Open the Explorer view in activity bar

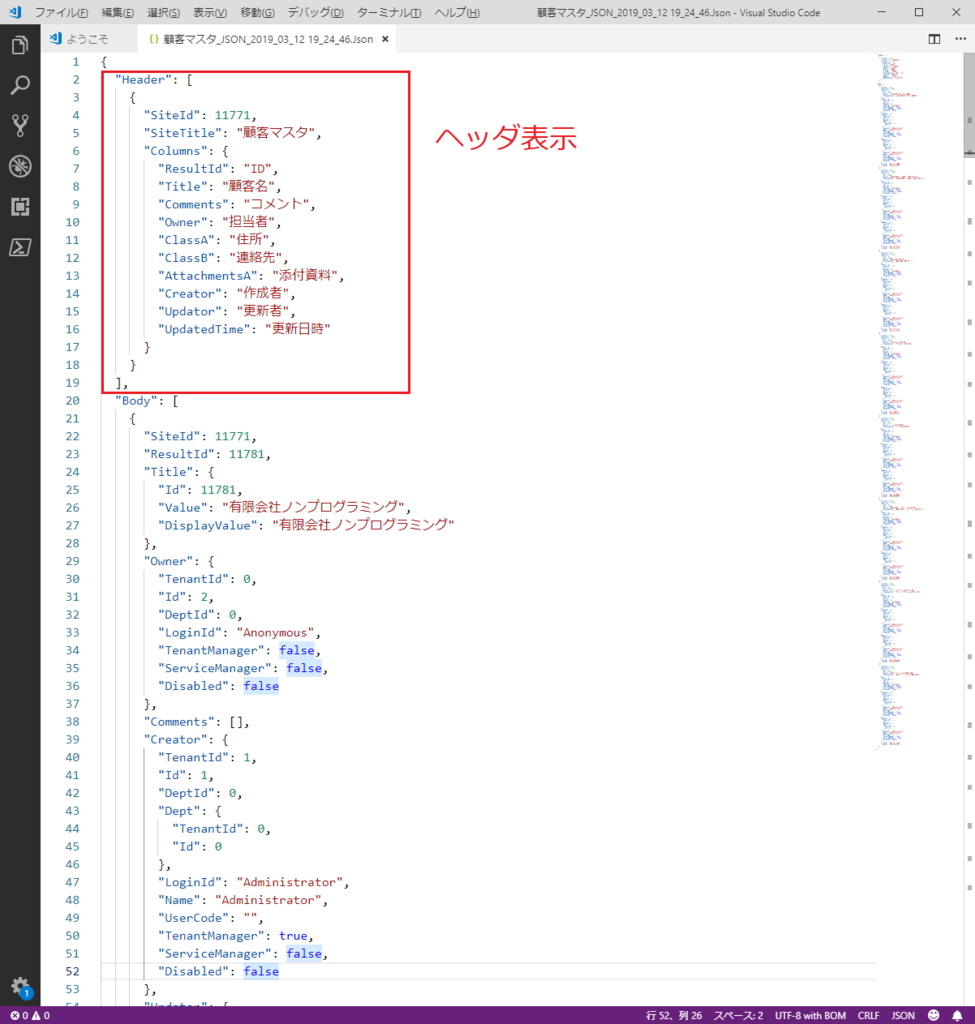pos(20,45)
